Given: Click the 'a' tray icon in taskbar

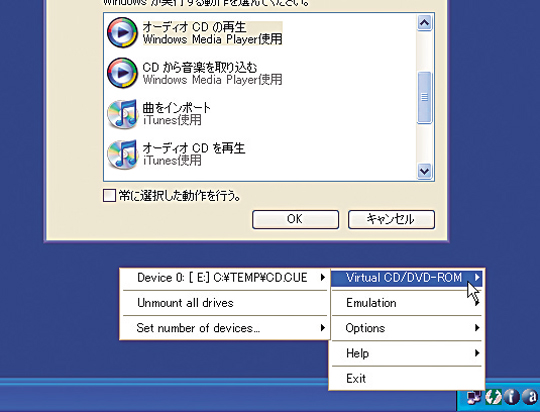Looking at the screenshot, I should pos(530,397).
